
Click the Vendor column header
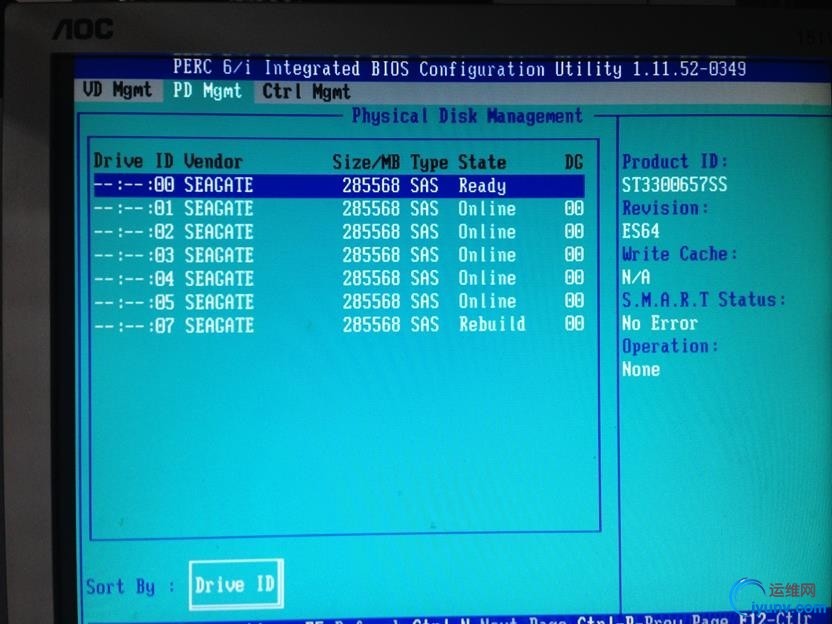coord(213,161)
